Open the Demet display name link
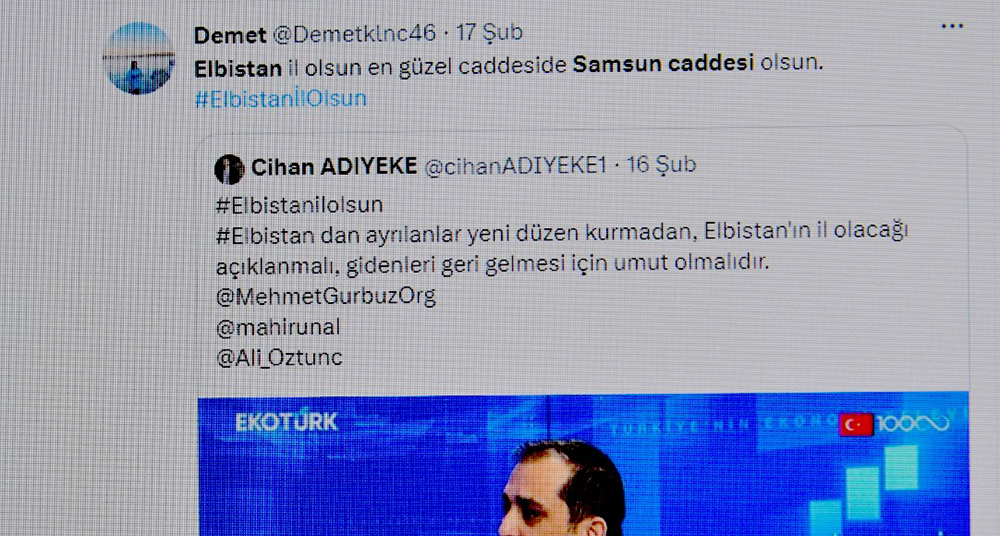 point(230,35)
